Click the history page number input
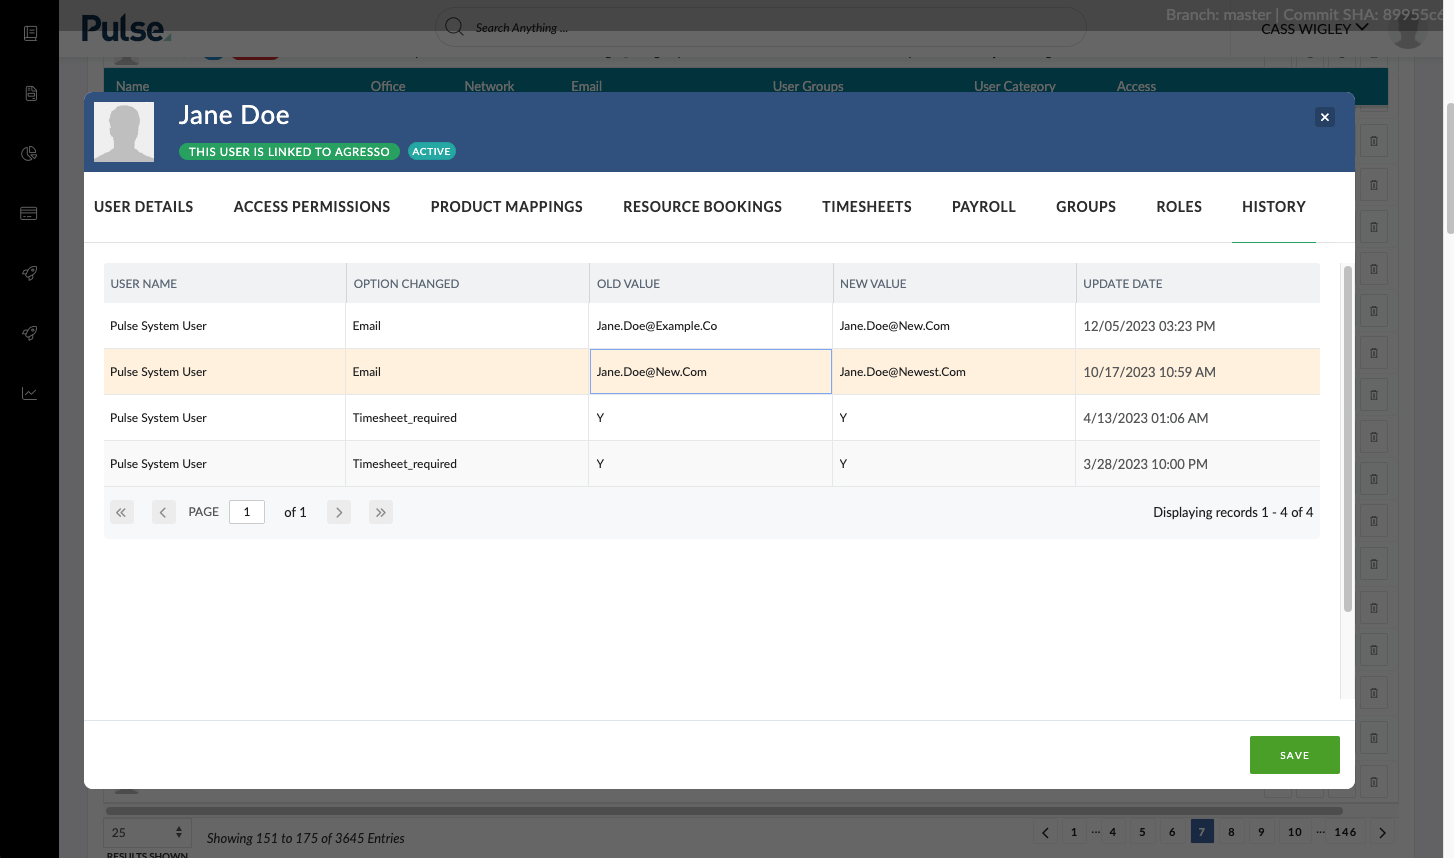Screen dimensions: 1454x858 (247, 512)
